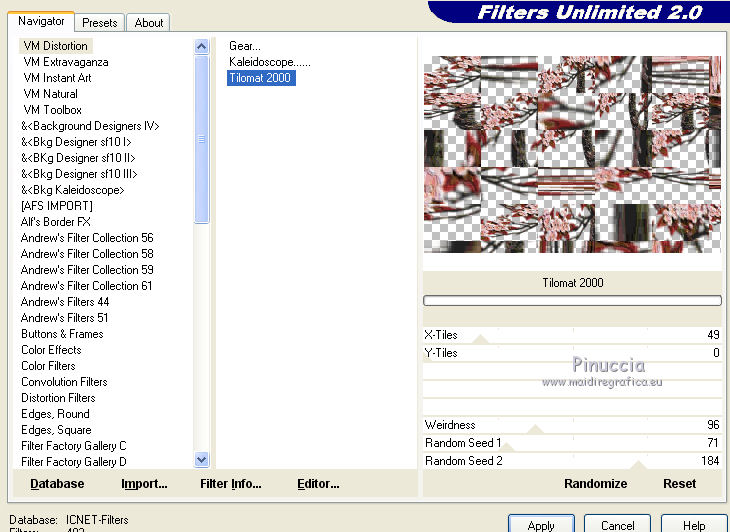
Task: Click the filter category scrollbar thumb
Action: pyautogui.click(x=201, y=139)
